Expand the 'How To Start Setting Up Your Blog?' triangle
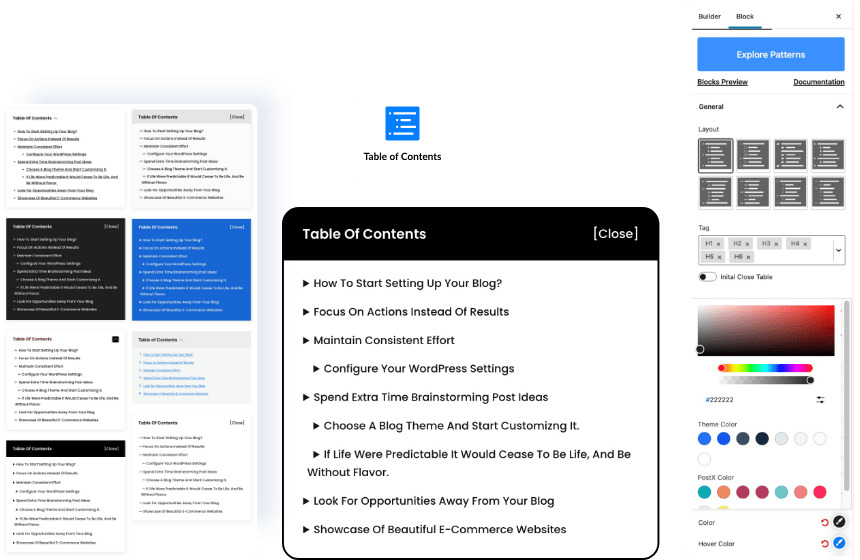Screen dimensions: 860x560 (x=306, y=284)
